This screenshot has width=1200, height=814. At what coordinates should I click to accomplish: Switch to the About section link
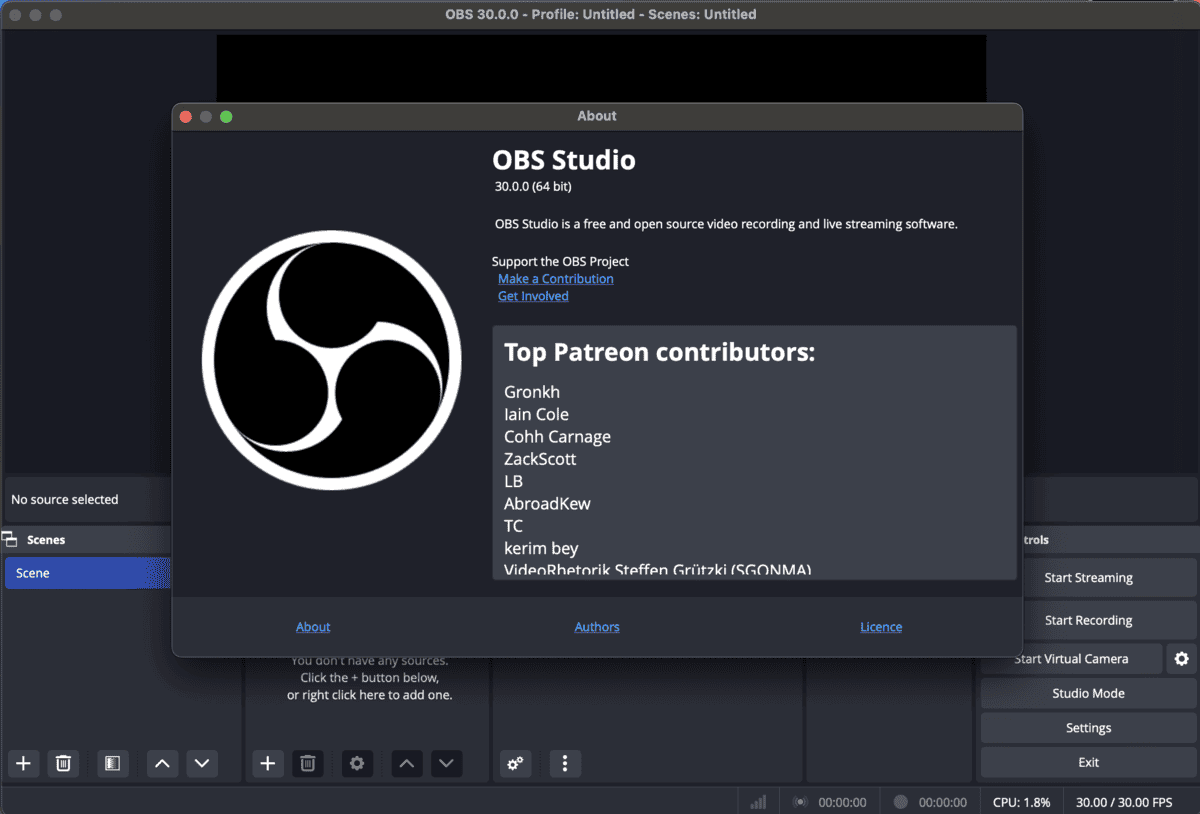(313, 627)
